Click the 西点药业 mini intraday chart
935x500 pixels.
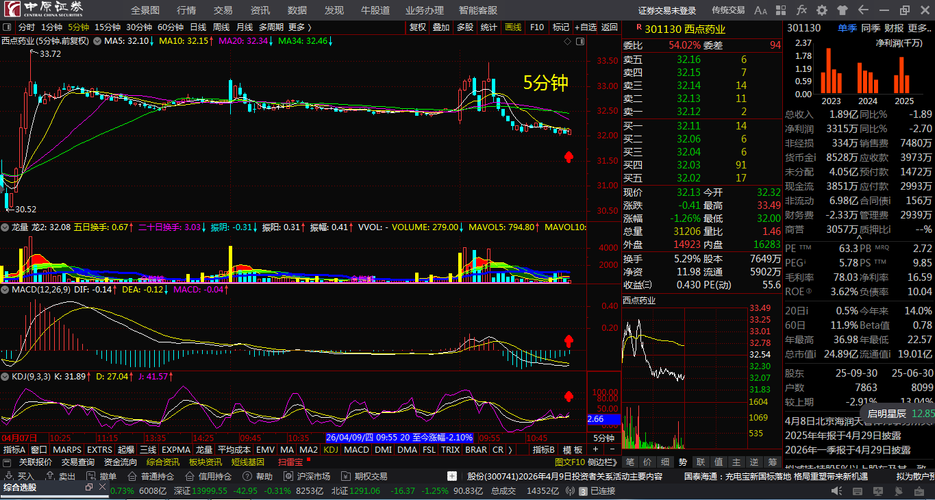(683, 377)
